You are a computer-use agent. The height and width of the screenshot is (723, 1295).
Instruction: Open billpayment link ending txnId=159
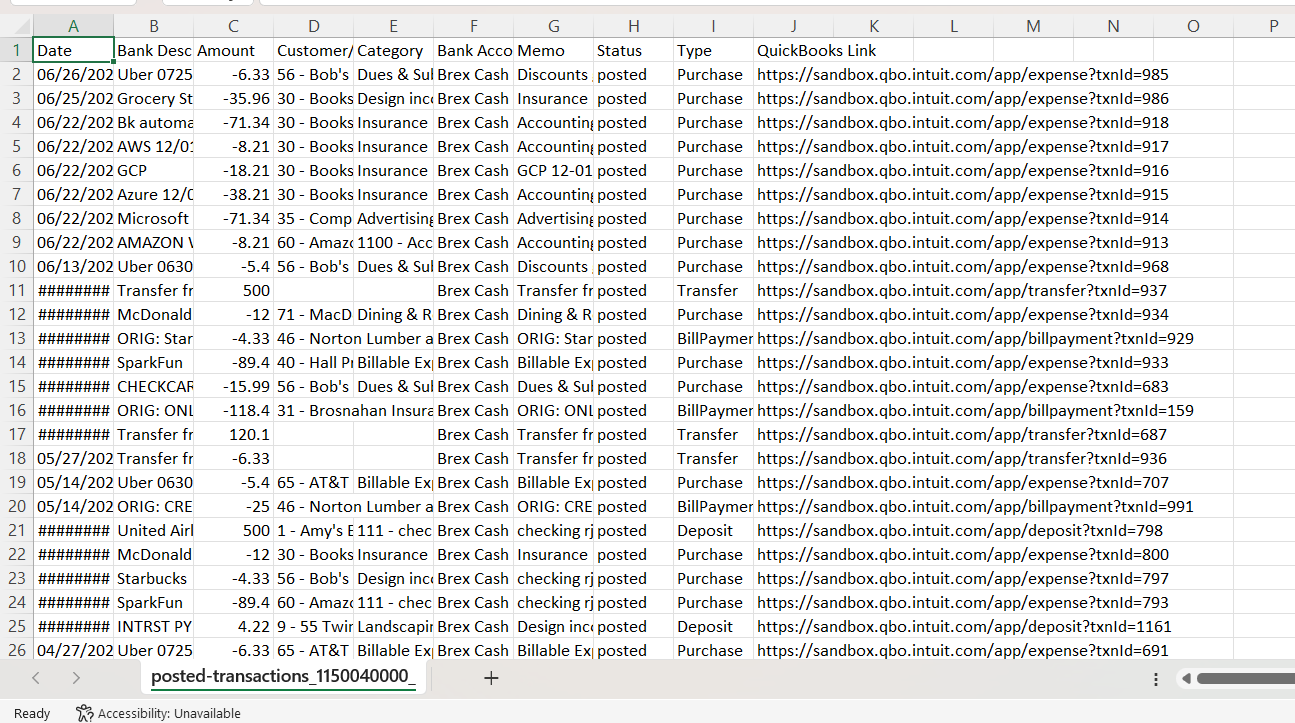coord(975,410)
